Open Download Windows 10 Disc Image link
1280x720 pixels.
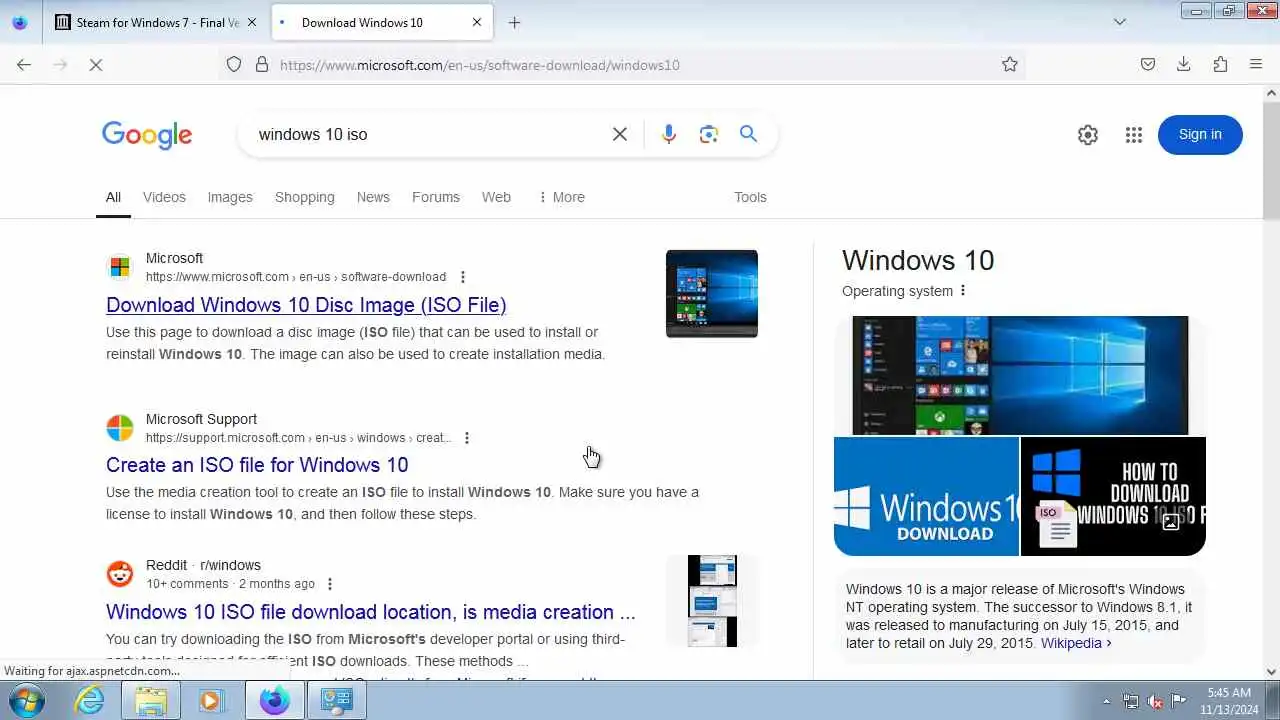pyautogui.click(x=306, y=305)
